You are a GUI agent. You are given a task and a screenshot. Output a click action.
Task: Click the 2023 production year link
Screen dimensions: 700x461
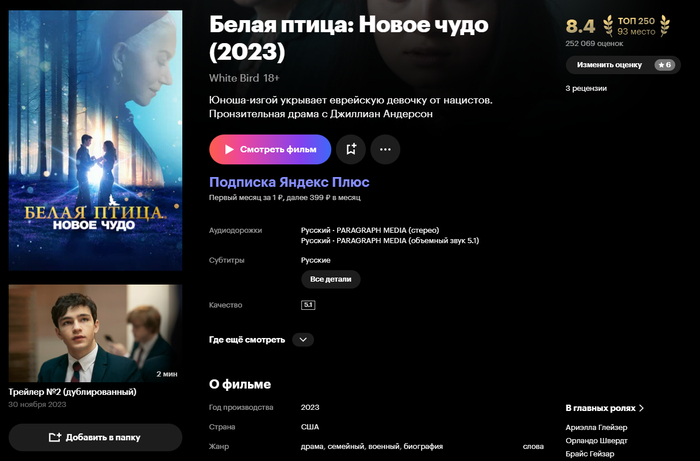[x=310, y=407]
